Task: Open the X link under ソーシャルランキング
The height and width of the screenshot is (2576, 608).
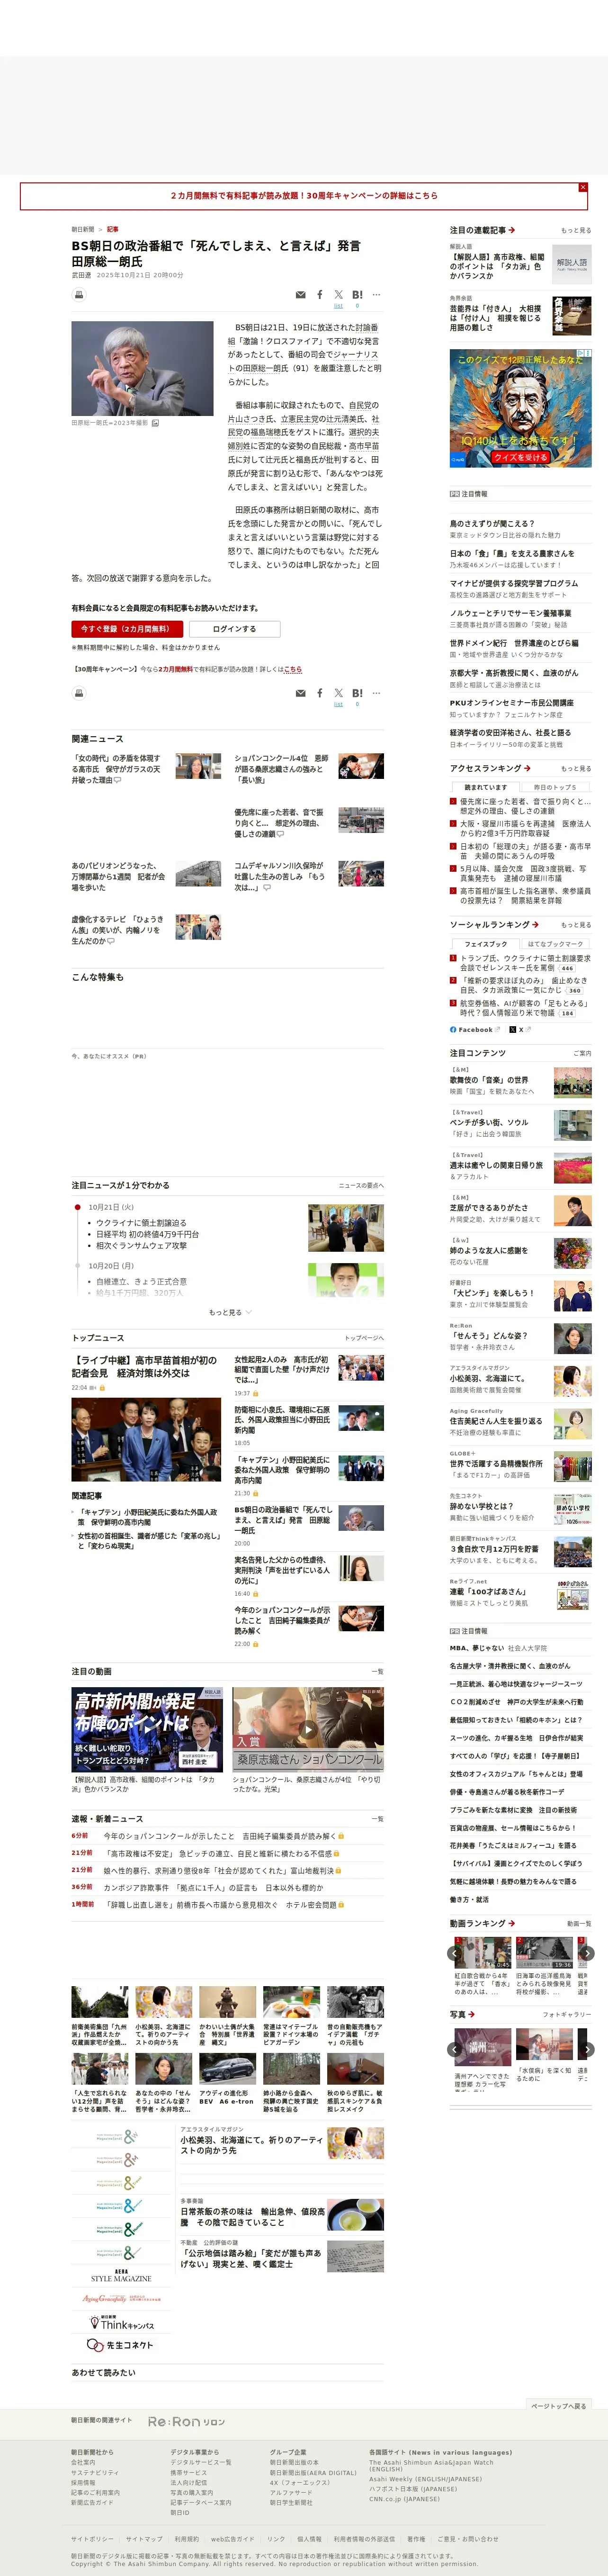Action: coord(520,1029)
